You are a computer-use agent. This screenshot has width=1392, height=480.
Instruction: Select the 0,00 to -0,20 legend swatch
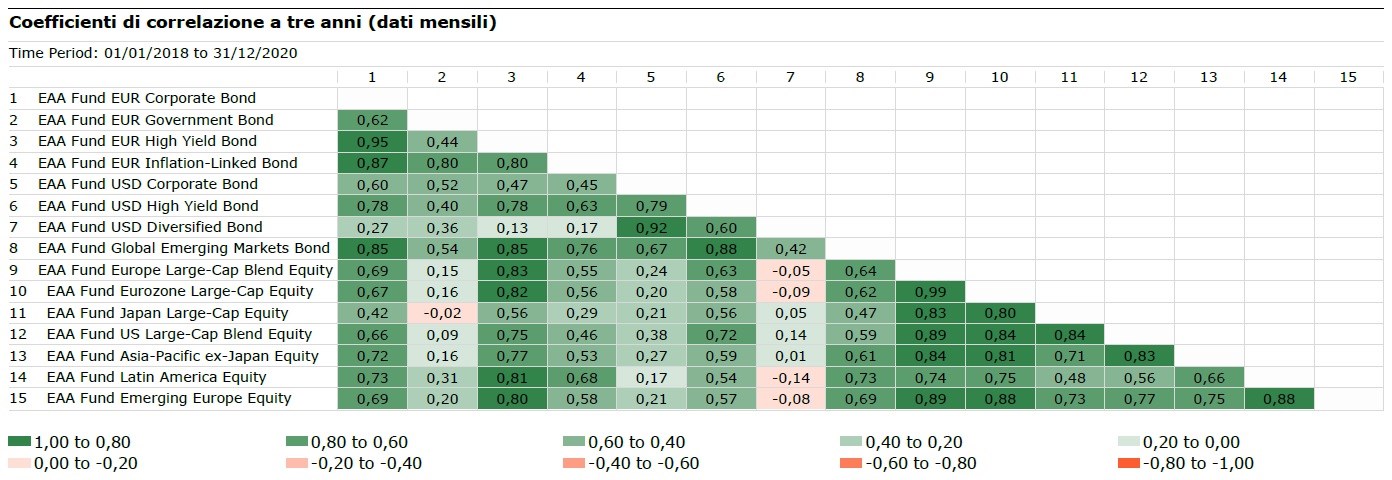coord(19,463)
